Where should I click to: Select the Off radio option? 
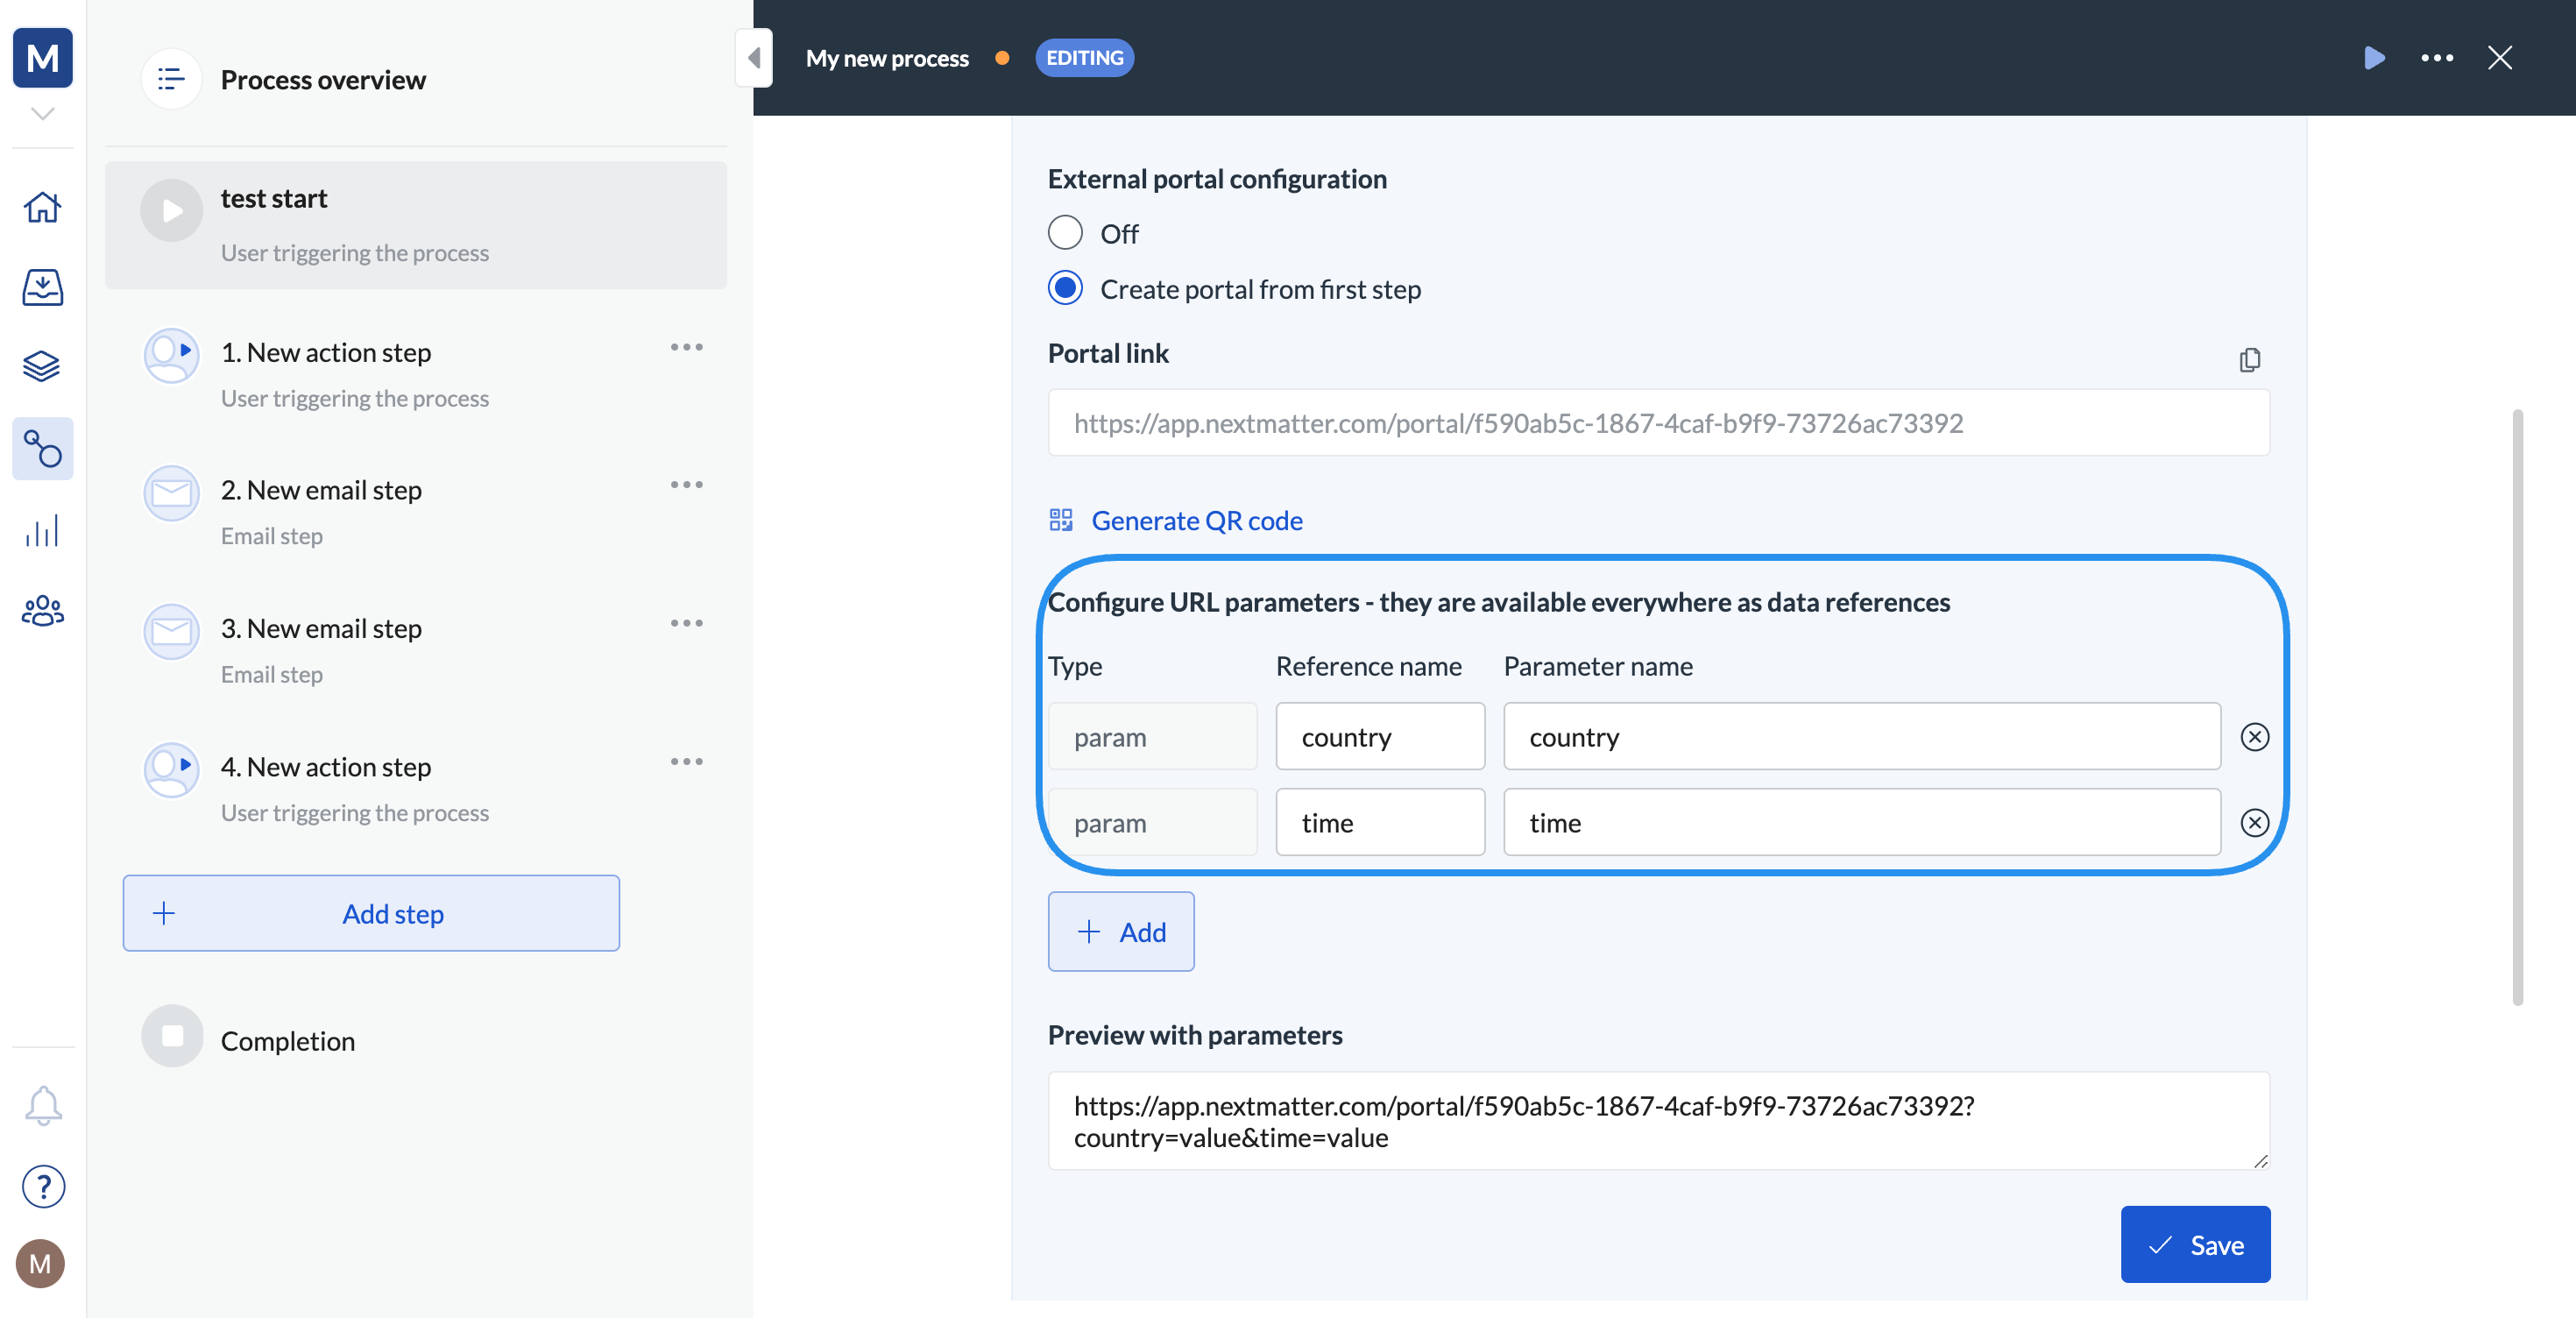[x=1065, y=233]
